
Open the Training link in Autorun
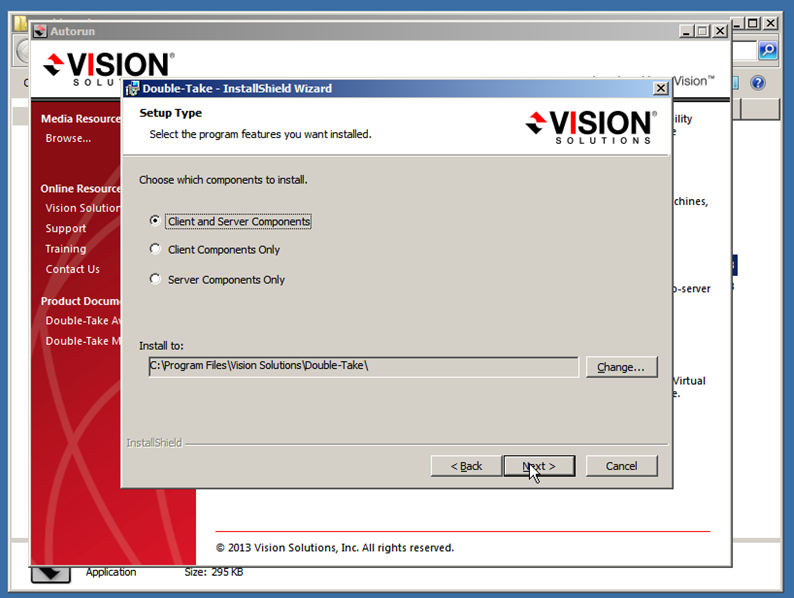coord(66,249)
